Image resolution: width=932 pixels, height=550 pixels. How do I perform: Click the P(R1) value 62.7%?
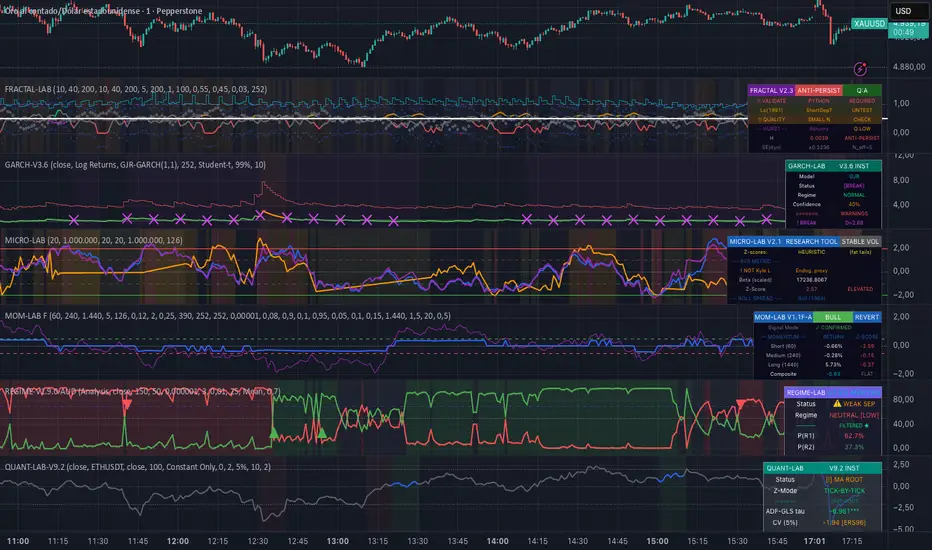click(854, 436)
